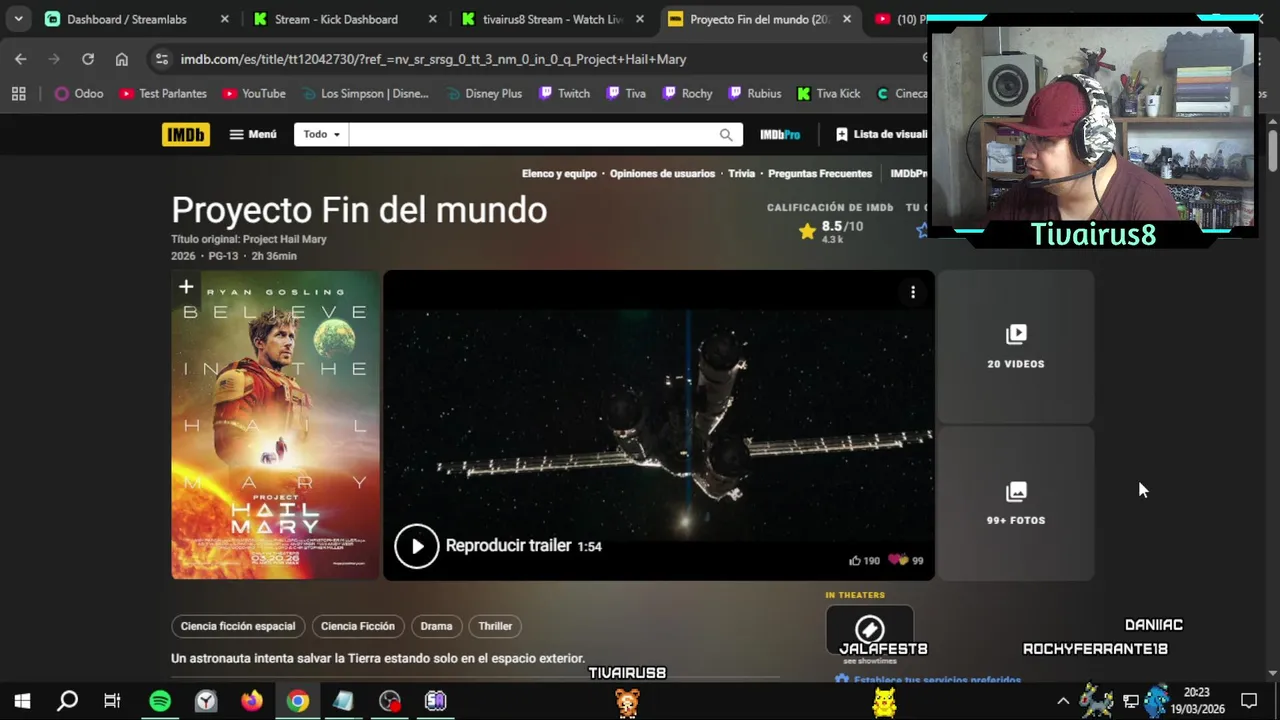Open the Los Simpson Disney bookmark
Screen dimensions: 1280x720
click(x=364, y=93)
